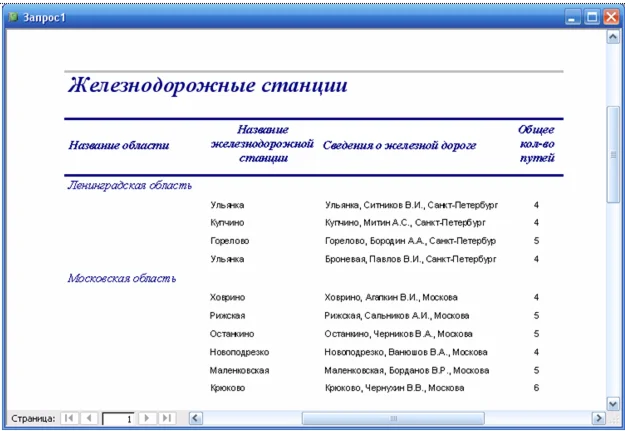Click the page number input field
625x431 pixels.
click(119, 418)
